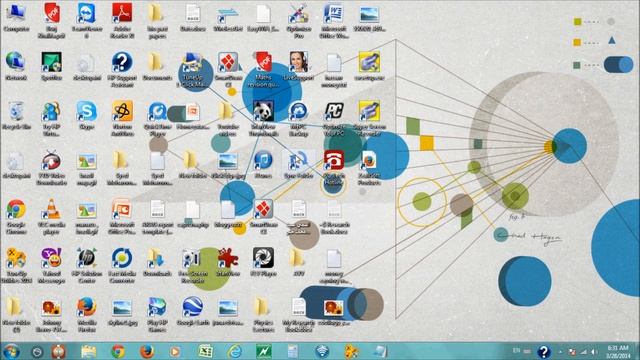
Task: Open the volume control in the tray
Action: (x=594, y=352)
